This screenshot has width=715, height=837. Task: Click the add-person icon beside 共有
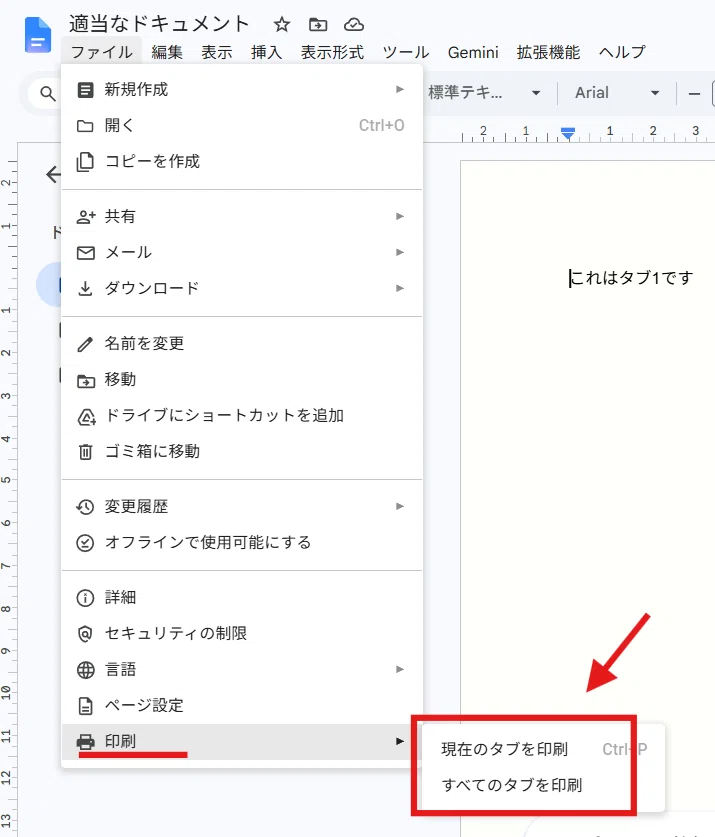[x=85, y=217]
